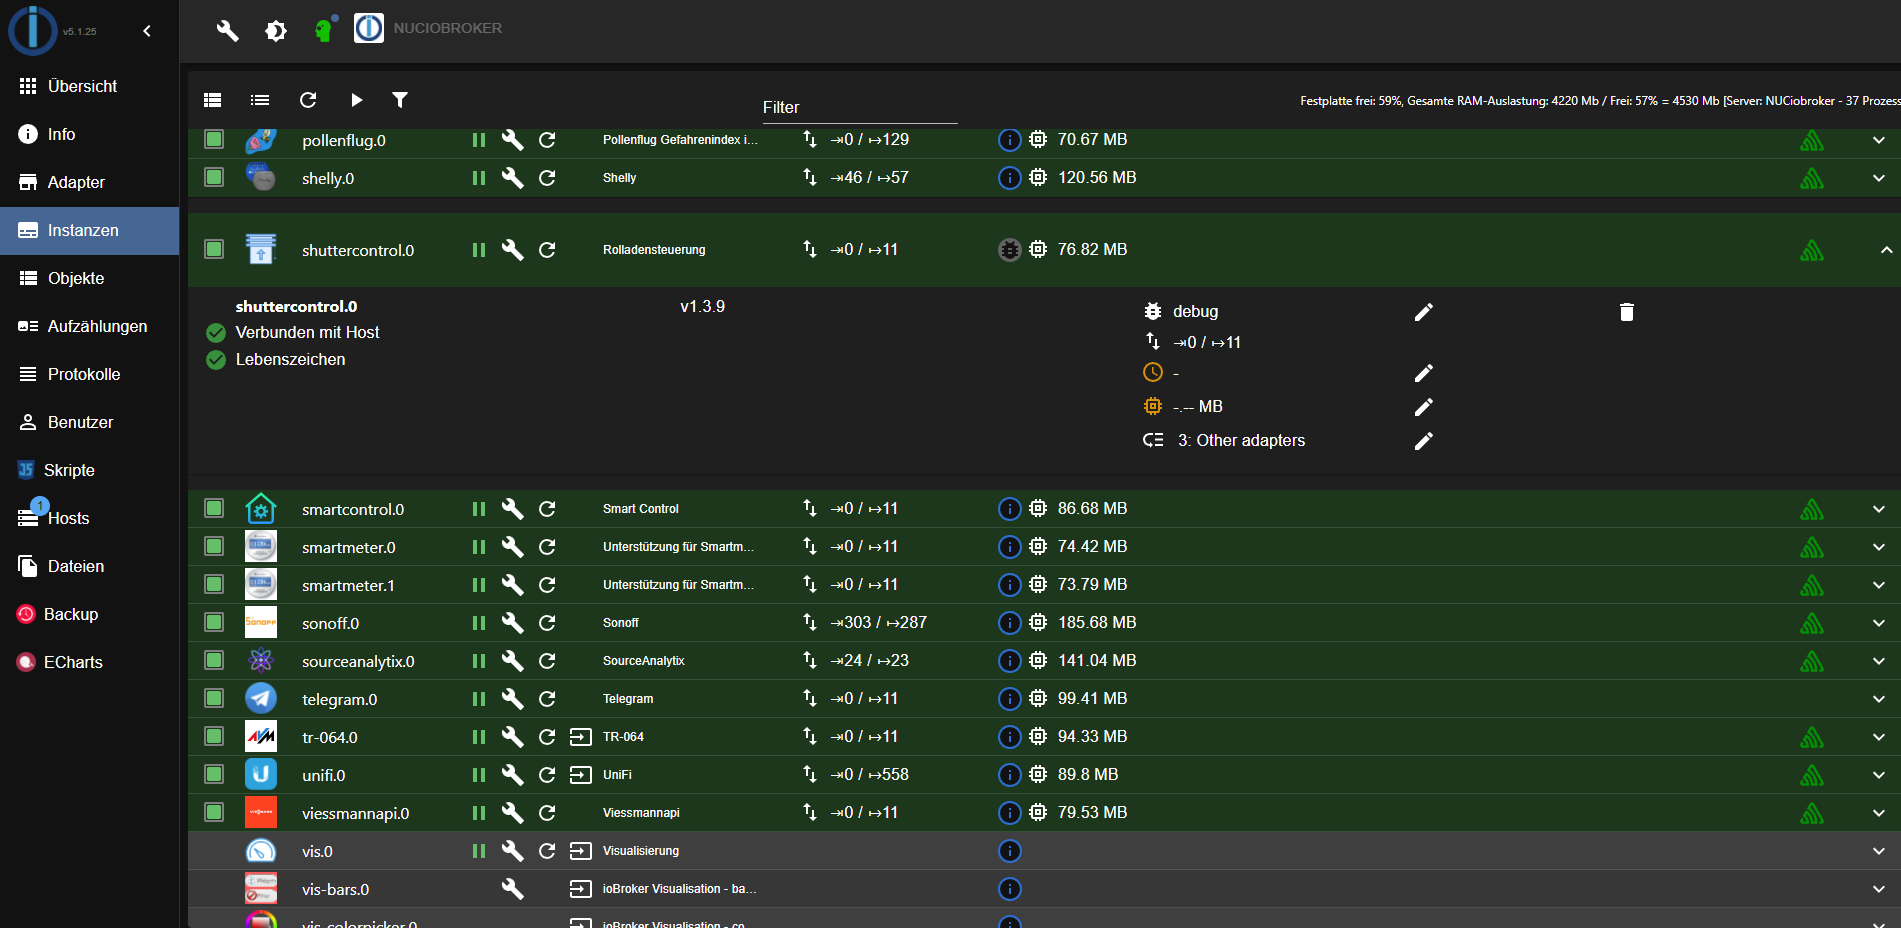This screenshot has height=928, width=1901.
Task: Open the Objekte menu section
Action: click(x=76, y=278)
